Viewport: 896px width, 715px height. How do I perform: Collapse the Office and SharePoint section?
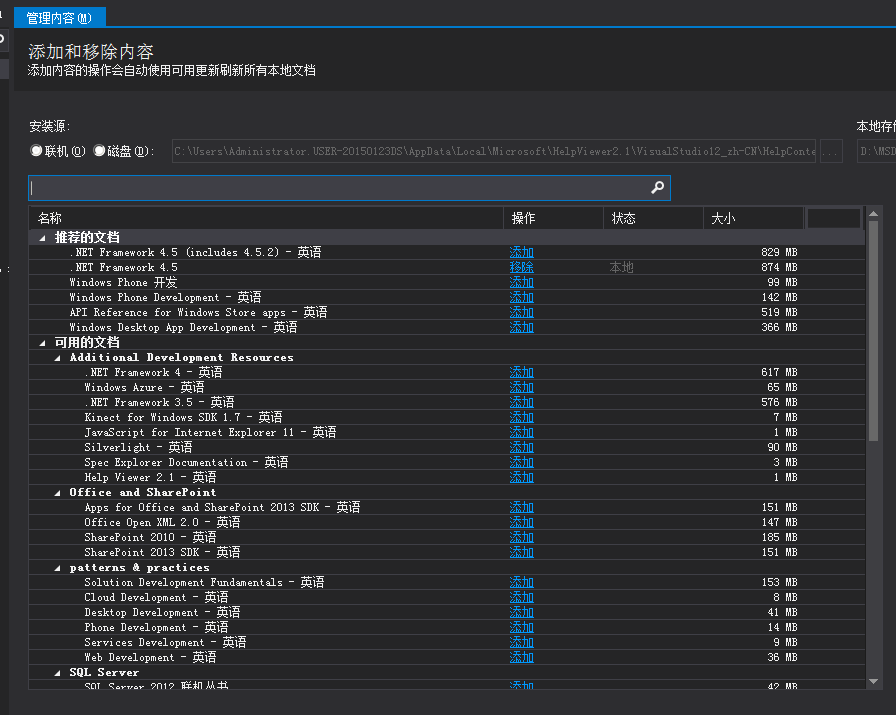pos(57,493)
